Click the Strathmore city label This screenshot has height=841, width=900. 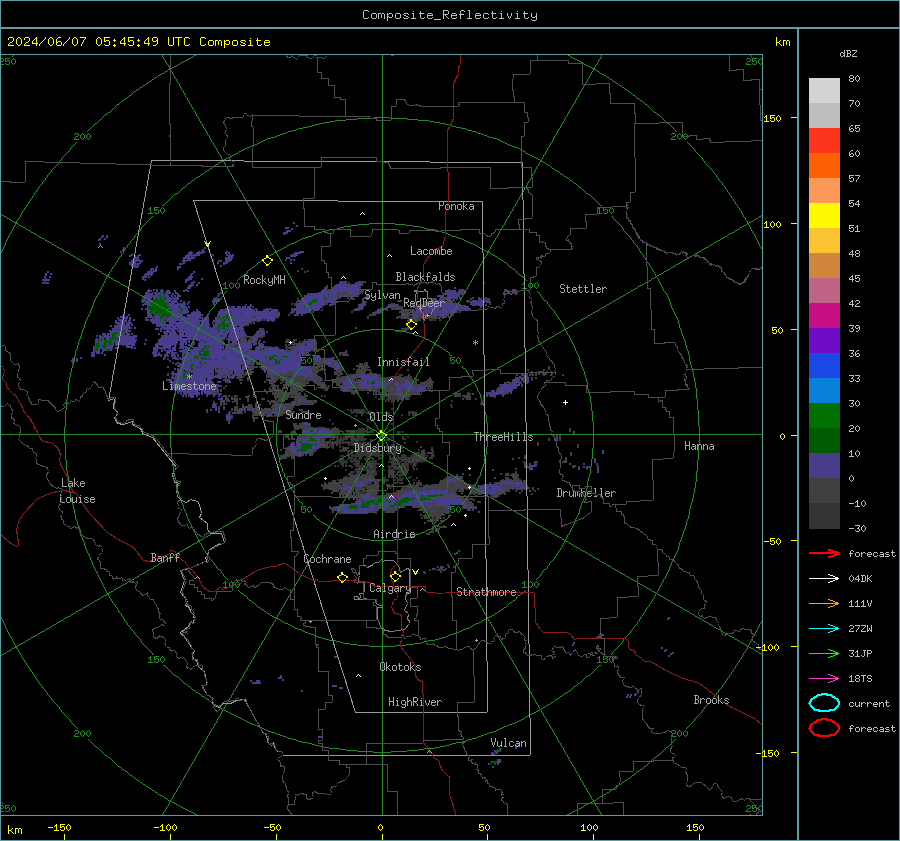pyautogui.click(x=486, y=592)
